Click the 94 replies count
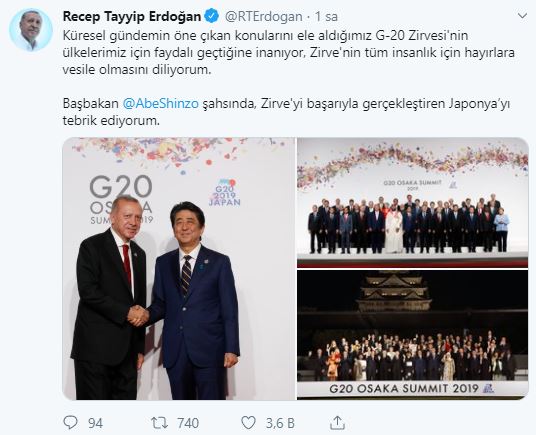Screen dimensions: 536x435 point(95,423)
